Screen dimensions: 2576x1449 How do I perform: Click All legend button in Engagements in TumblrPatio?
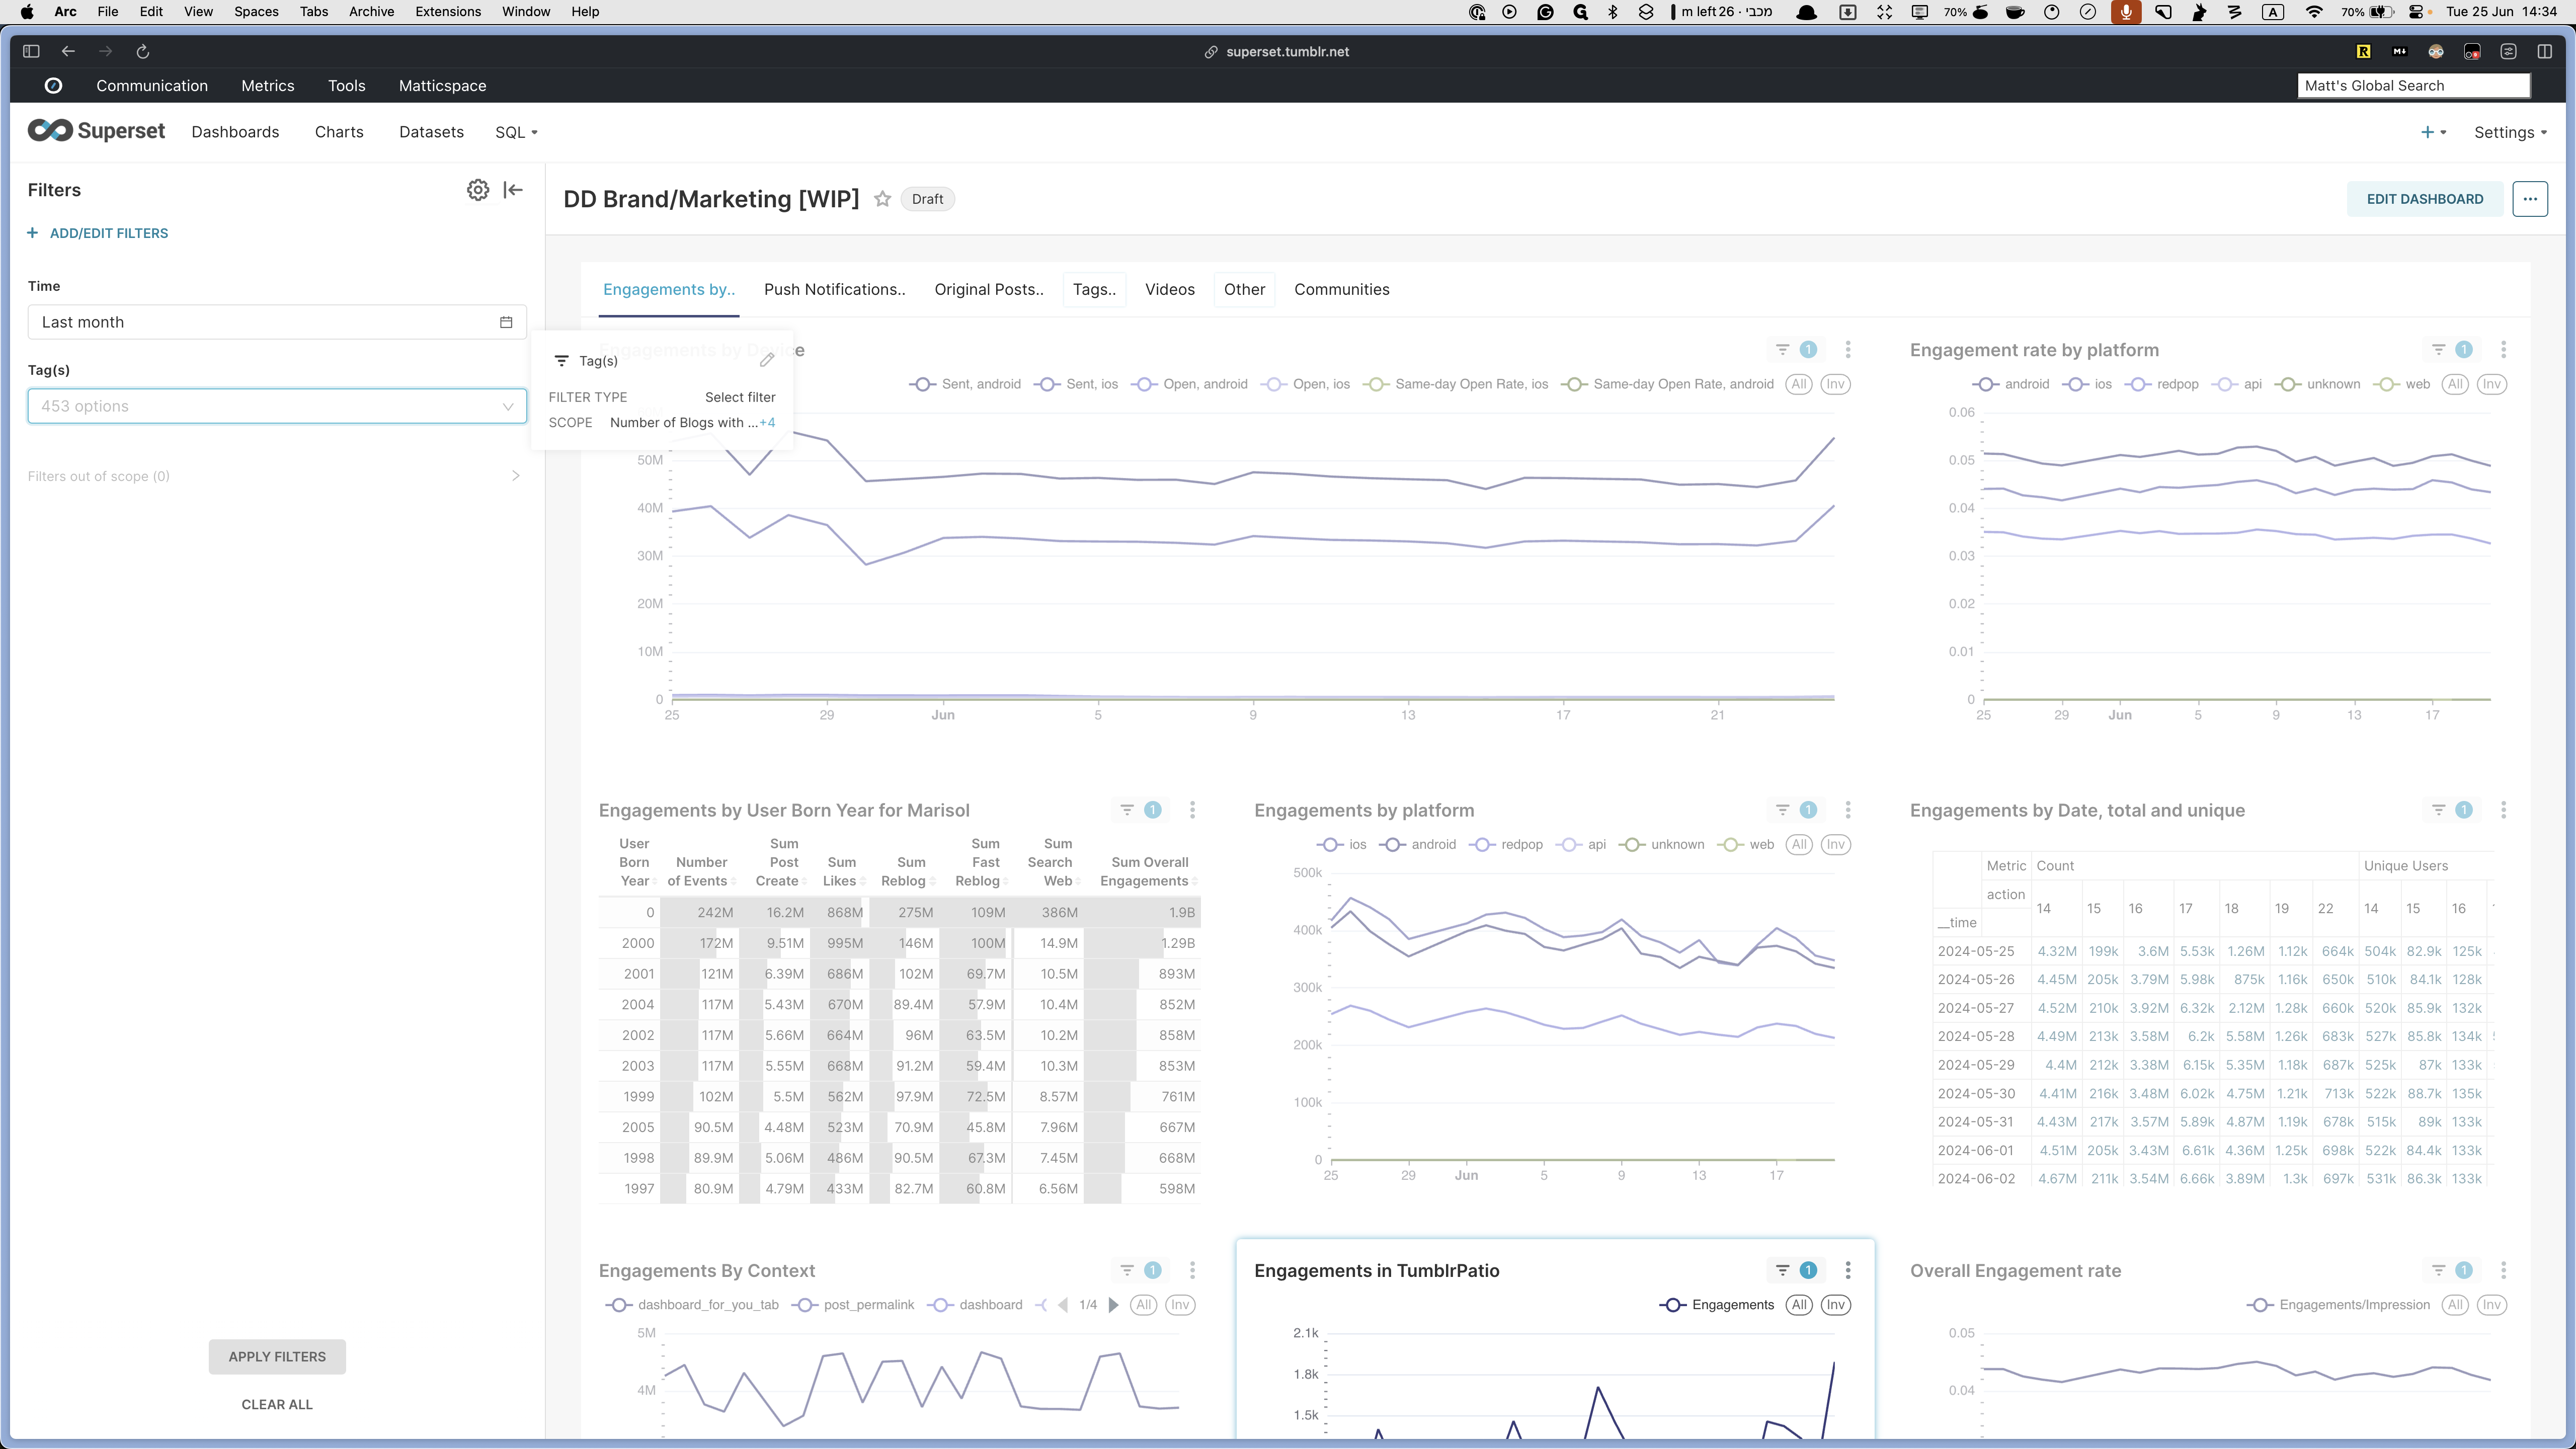1799,1305
